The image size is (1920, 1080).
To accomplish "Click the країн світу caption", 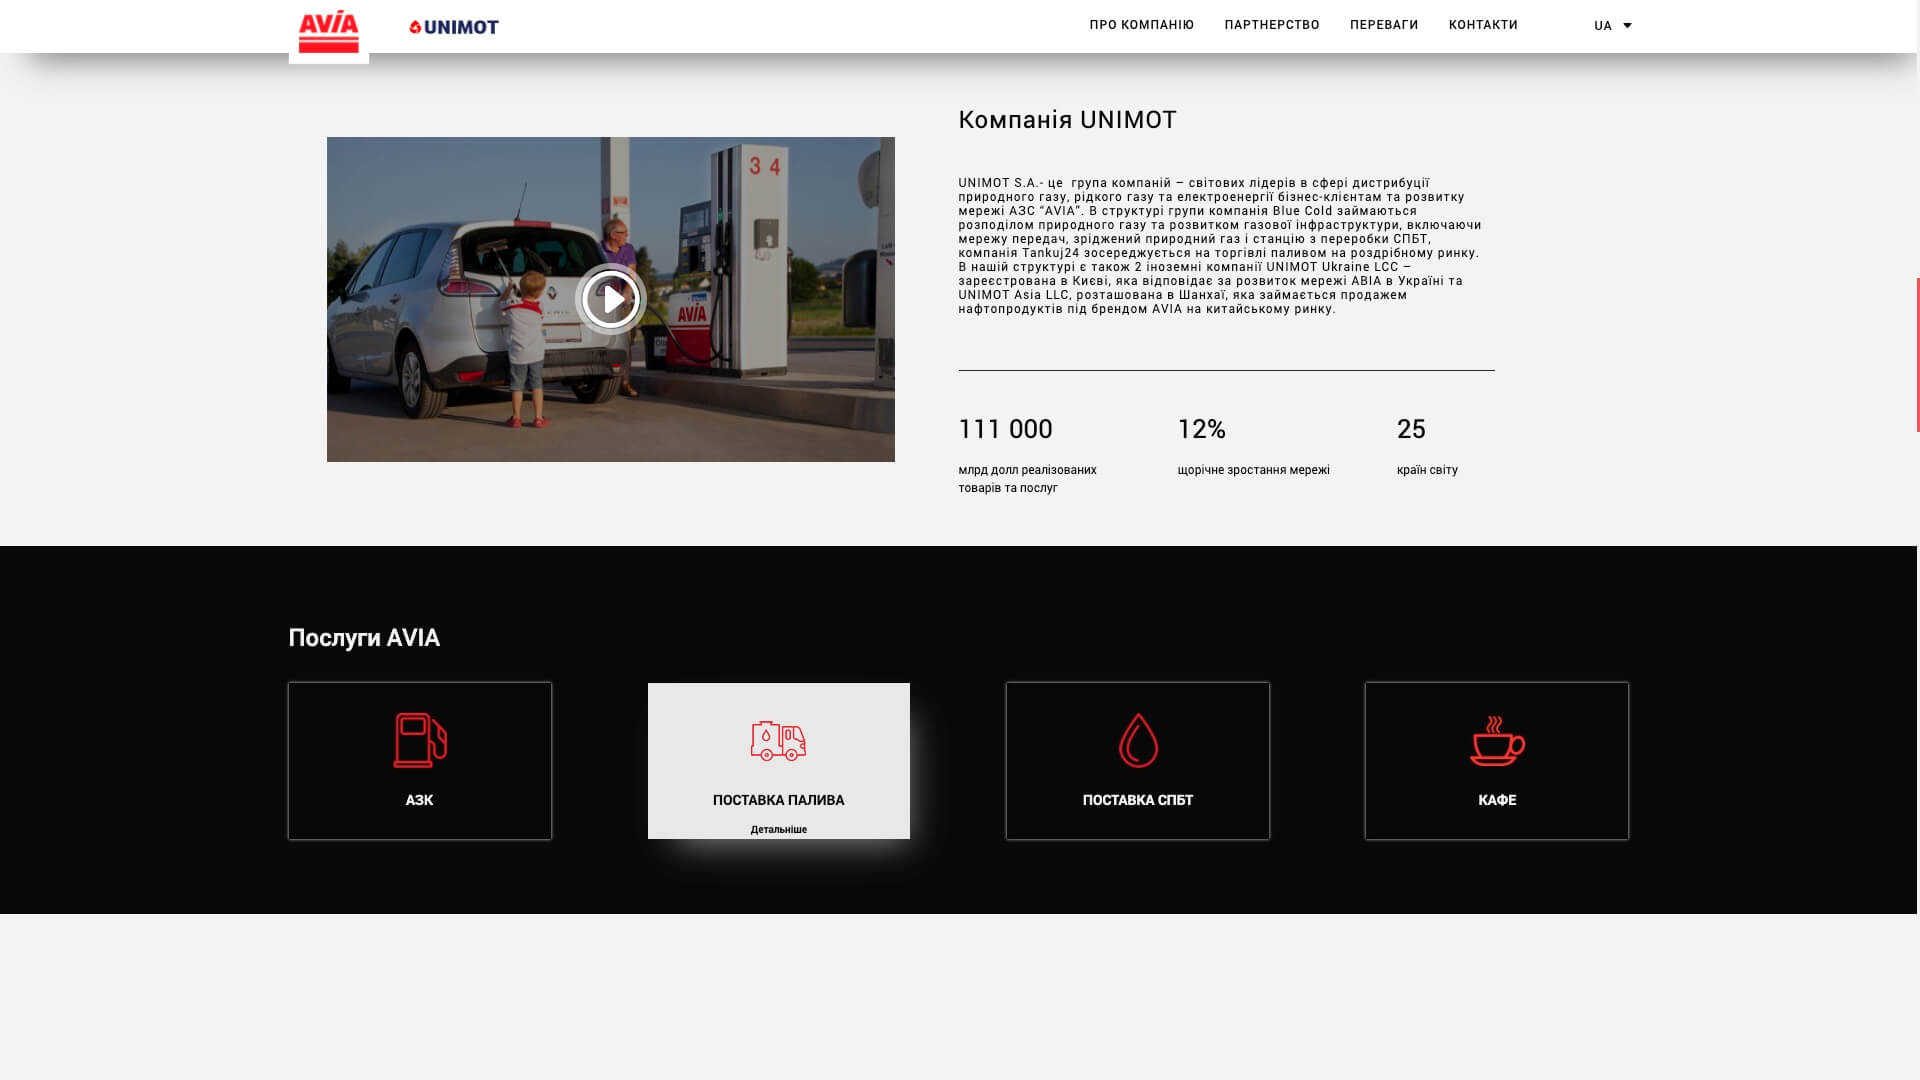I will [1427, 470].
